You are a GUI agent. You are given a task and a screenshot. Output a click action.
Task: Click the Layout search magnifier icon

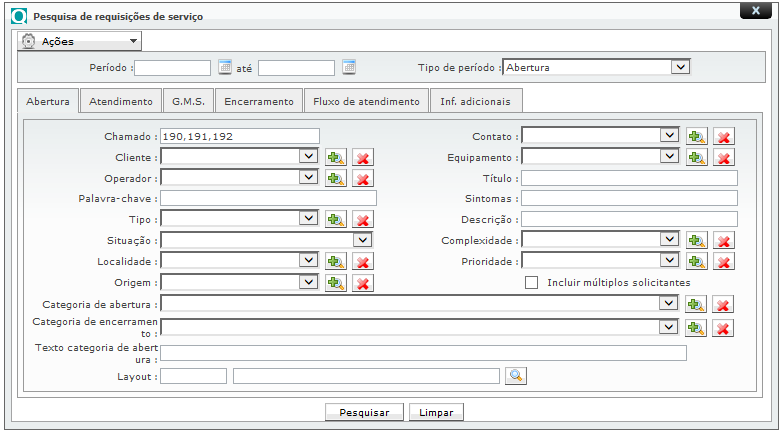[x=516, y=376]
